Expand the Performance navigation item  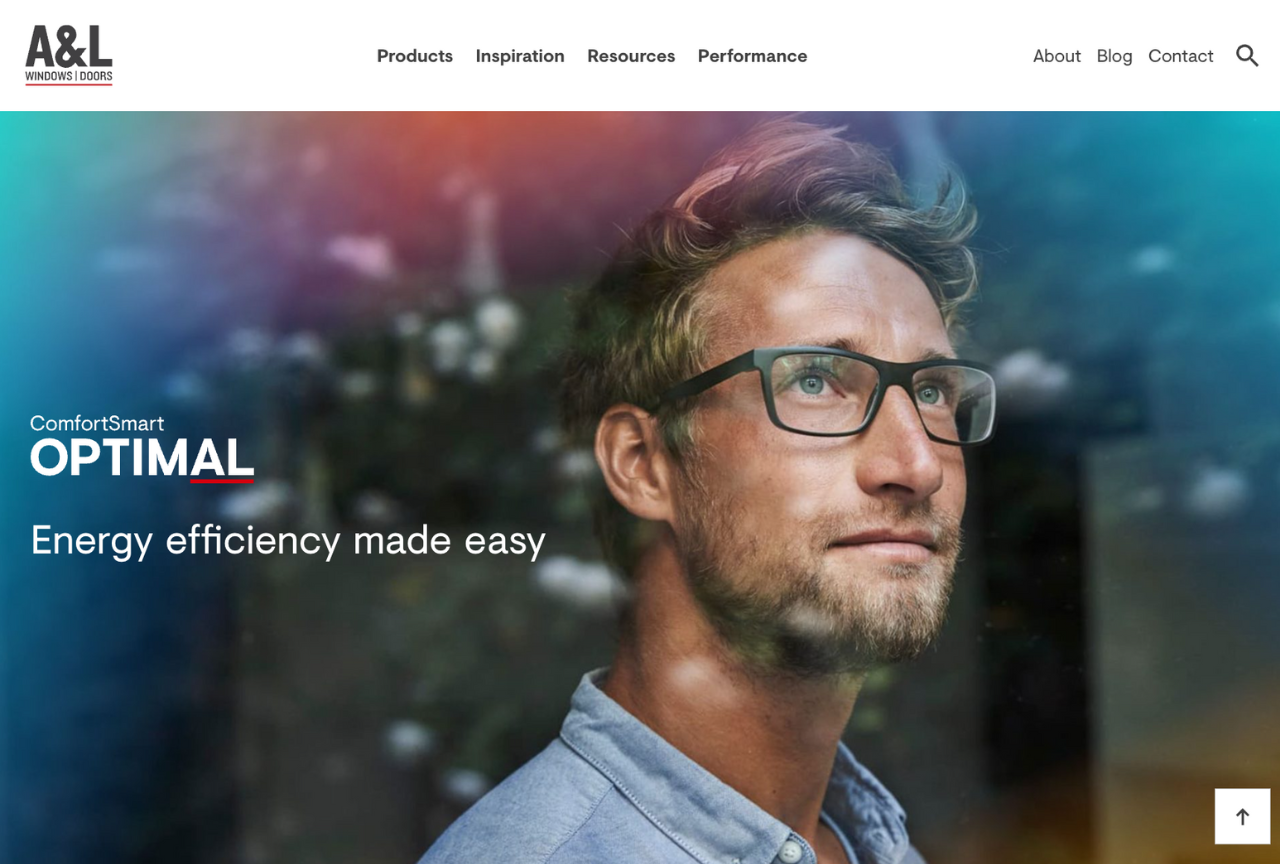pyautogui.click(x=752, y=56)
